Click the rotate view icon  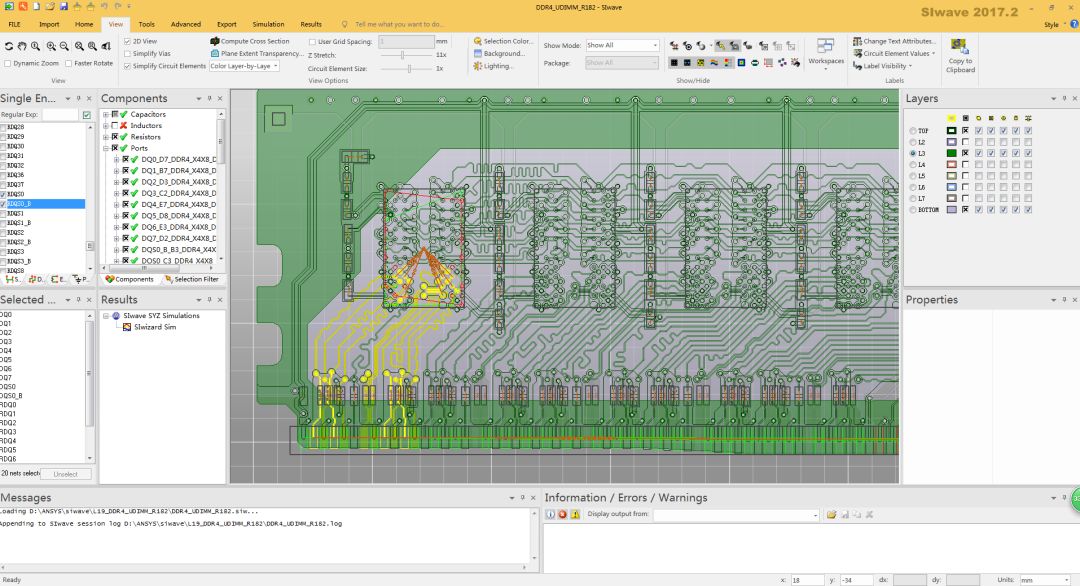pos(8,46)
